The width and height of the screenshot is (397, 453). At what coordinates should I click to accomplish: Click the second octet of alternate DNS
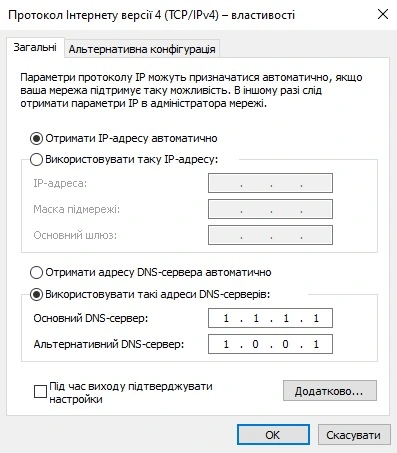(255, 344)
